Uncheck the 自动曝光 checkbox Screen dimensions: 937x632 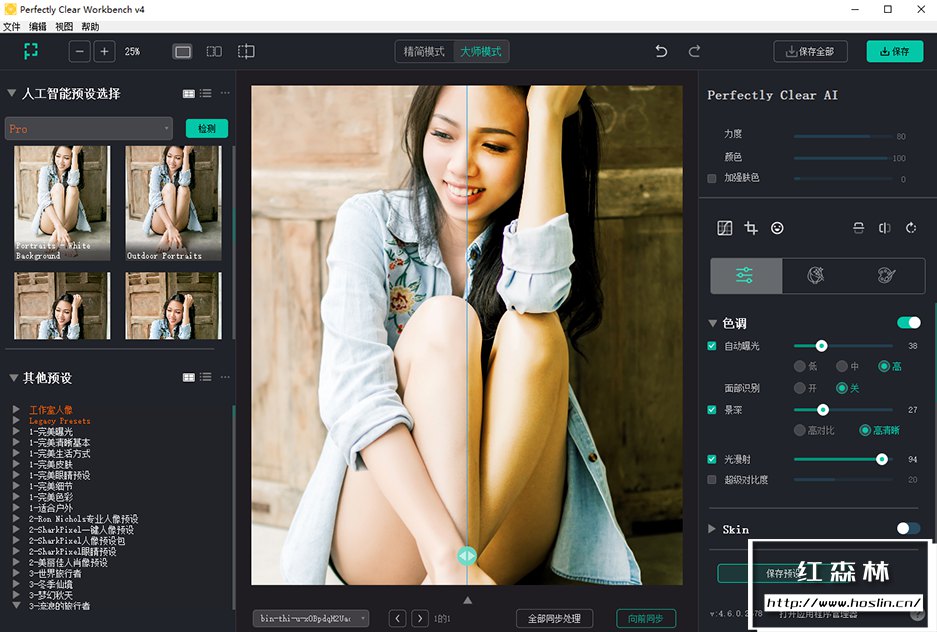pos(712,346)
